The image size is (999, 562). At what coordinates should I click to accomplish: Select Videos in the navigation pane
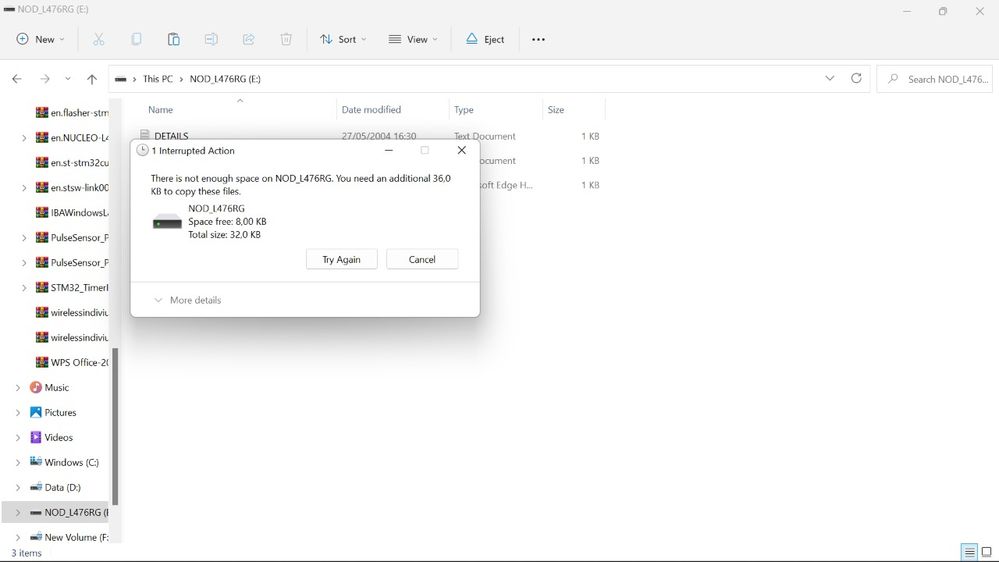coord(59,437)
